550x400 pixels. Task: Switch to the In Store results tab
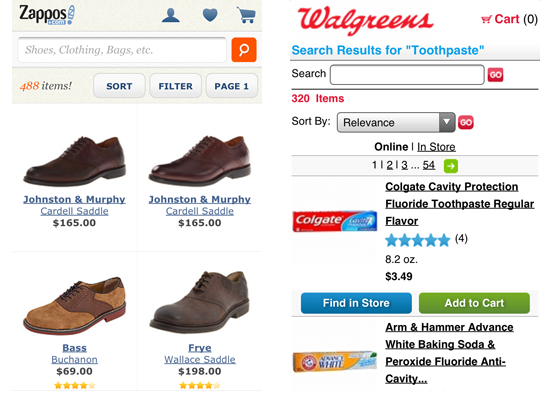436,147
